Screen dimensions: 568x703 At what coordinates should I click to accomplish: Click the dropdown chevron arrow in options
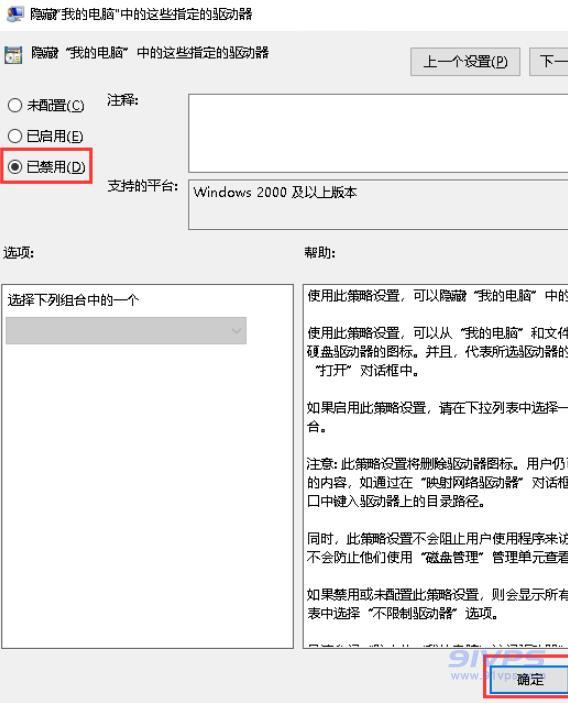237,331
